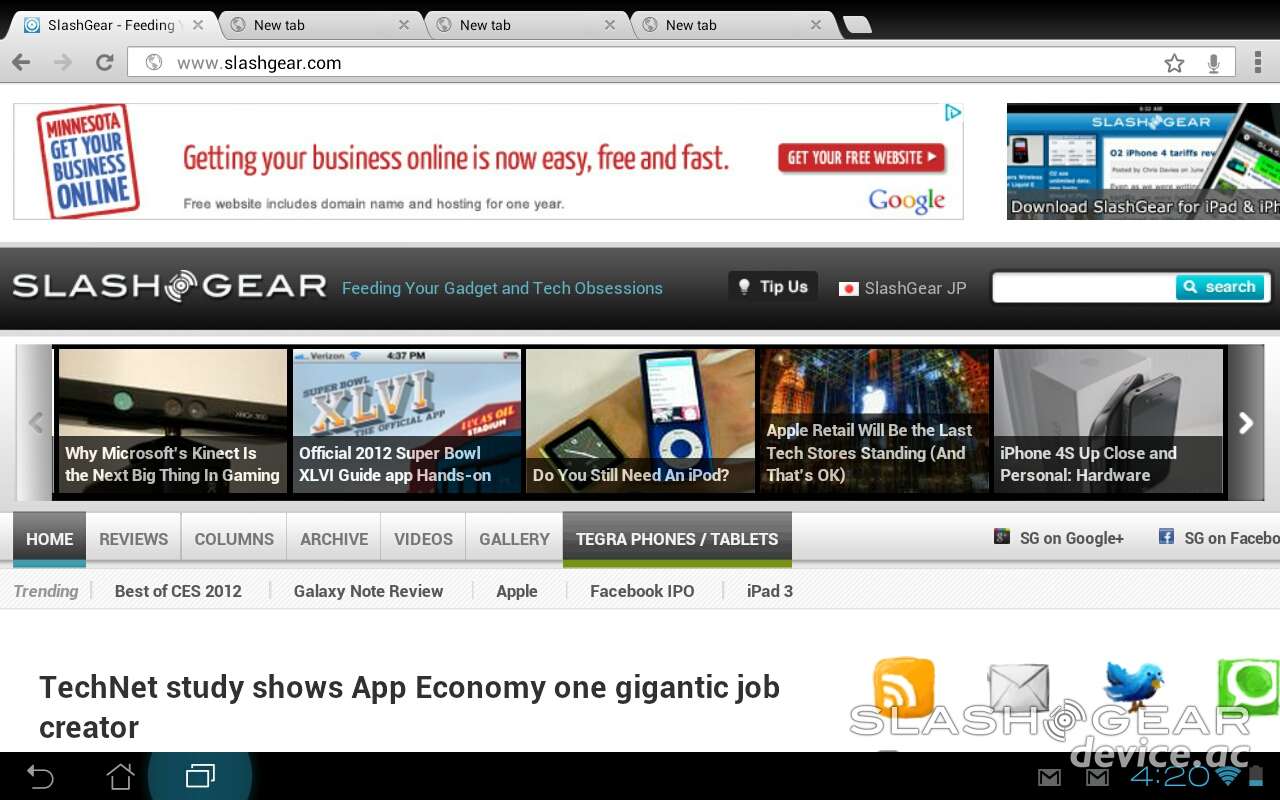Open trending link Galaxy Note Review

click(x=368, y=591)
